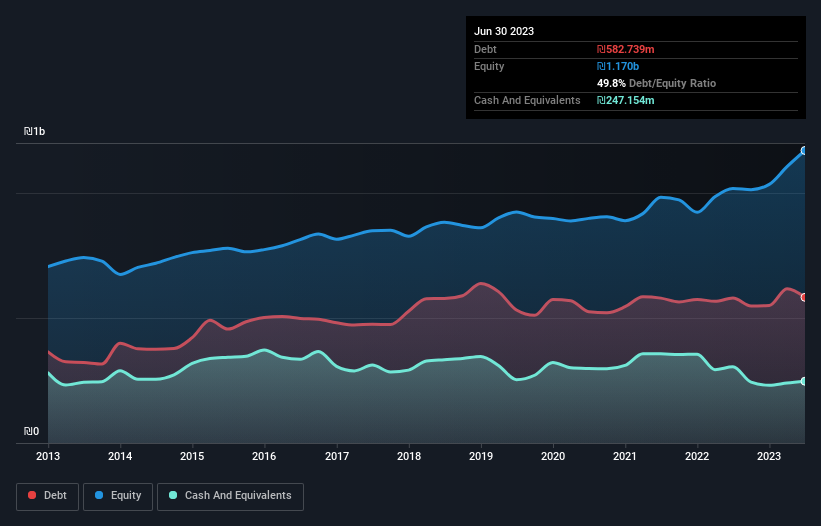821x526 pixels.
Task: Click the 2022 x-axis label
Action: (x=697, y=456)
